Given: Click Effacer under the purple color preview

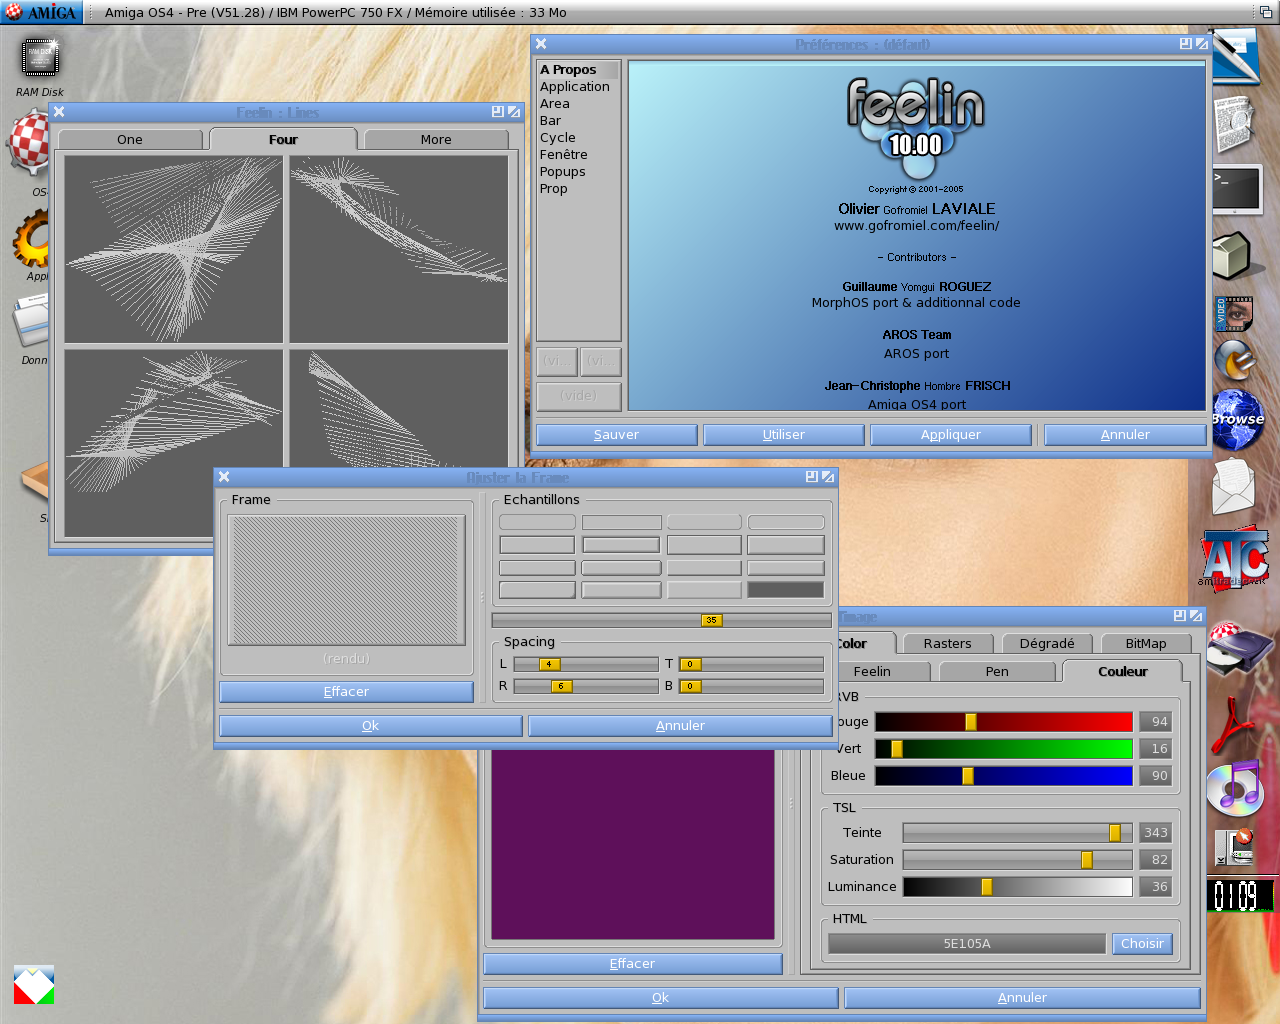Looking at the screenshot, I should coord(633,964).
